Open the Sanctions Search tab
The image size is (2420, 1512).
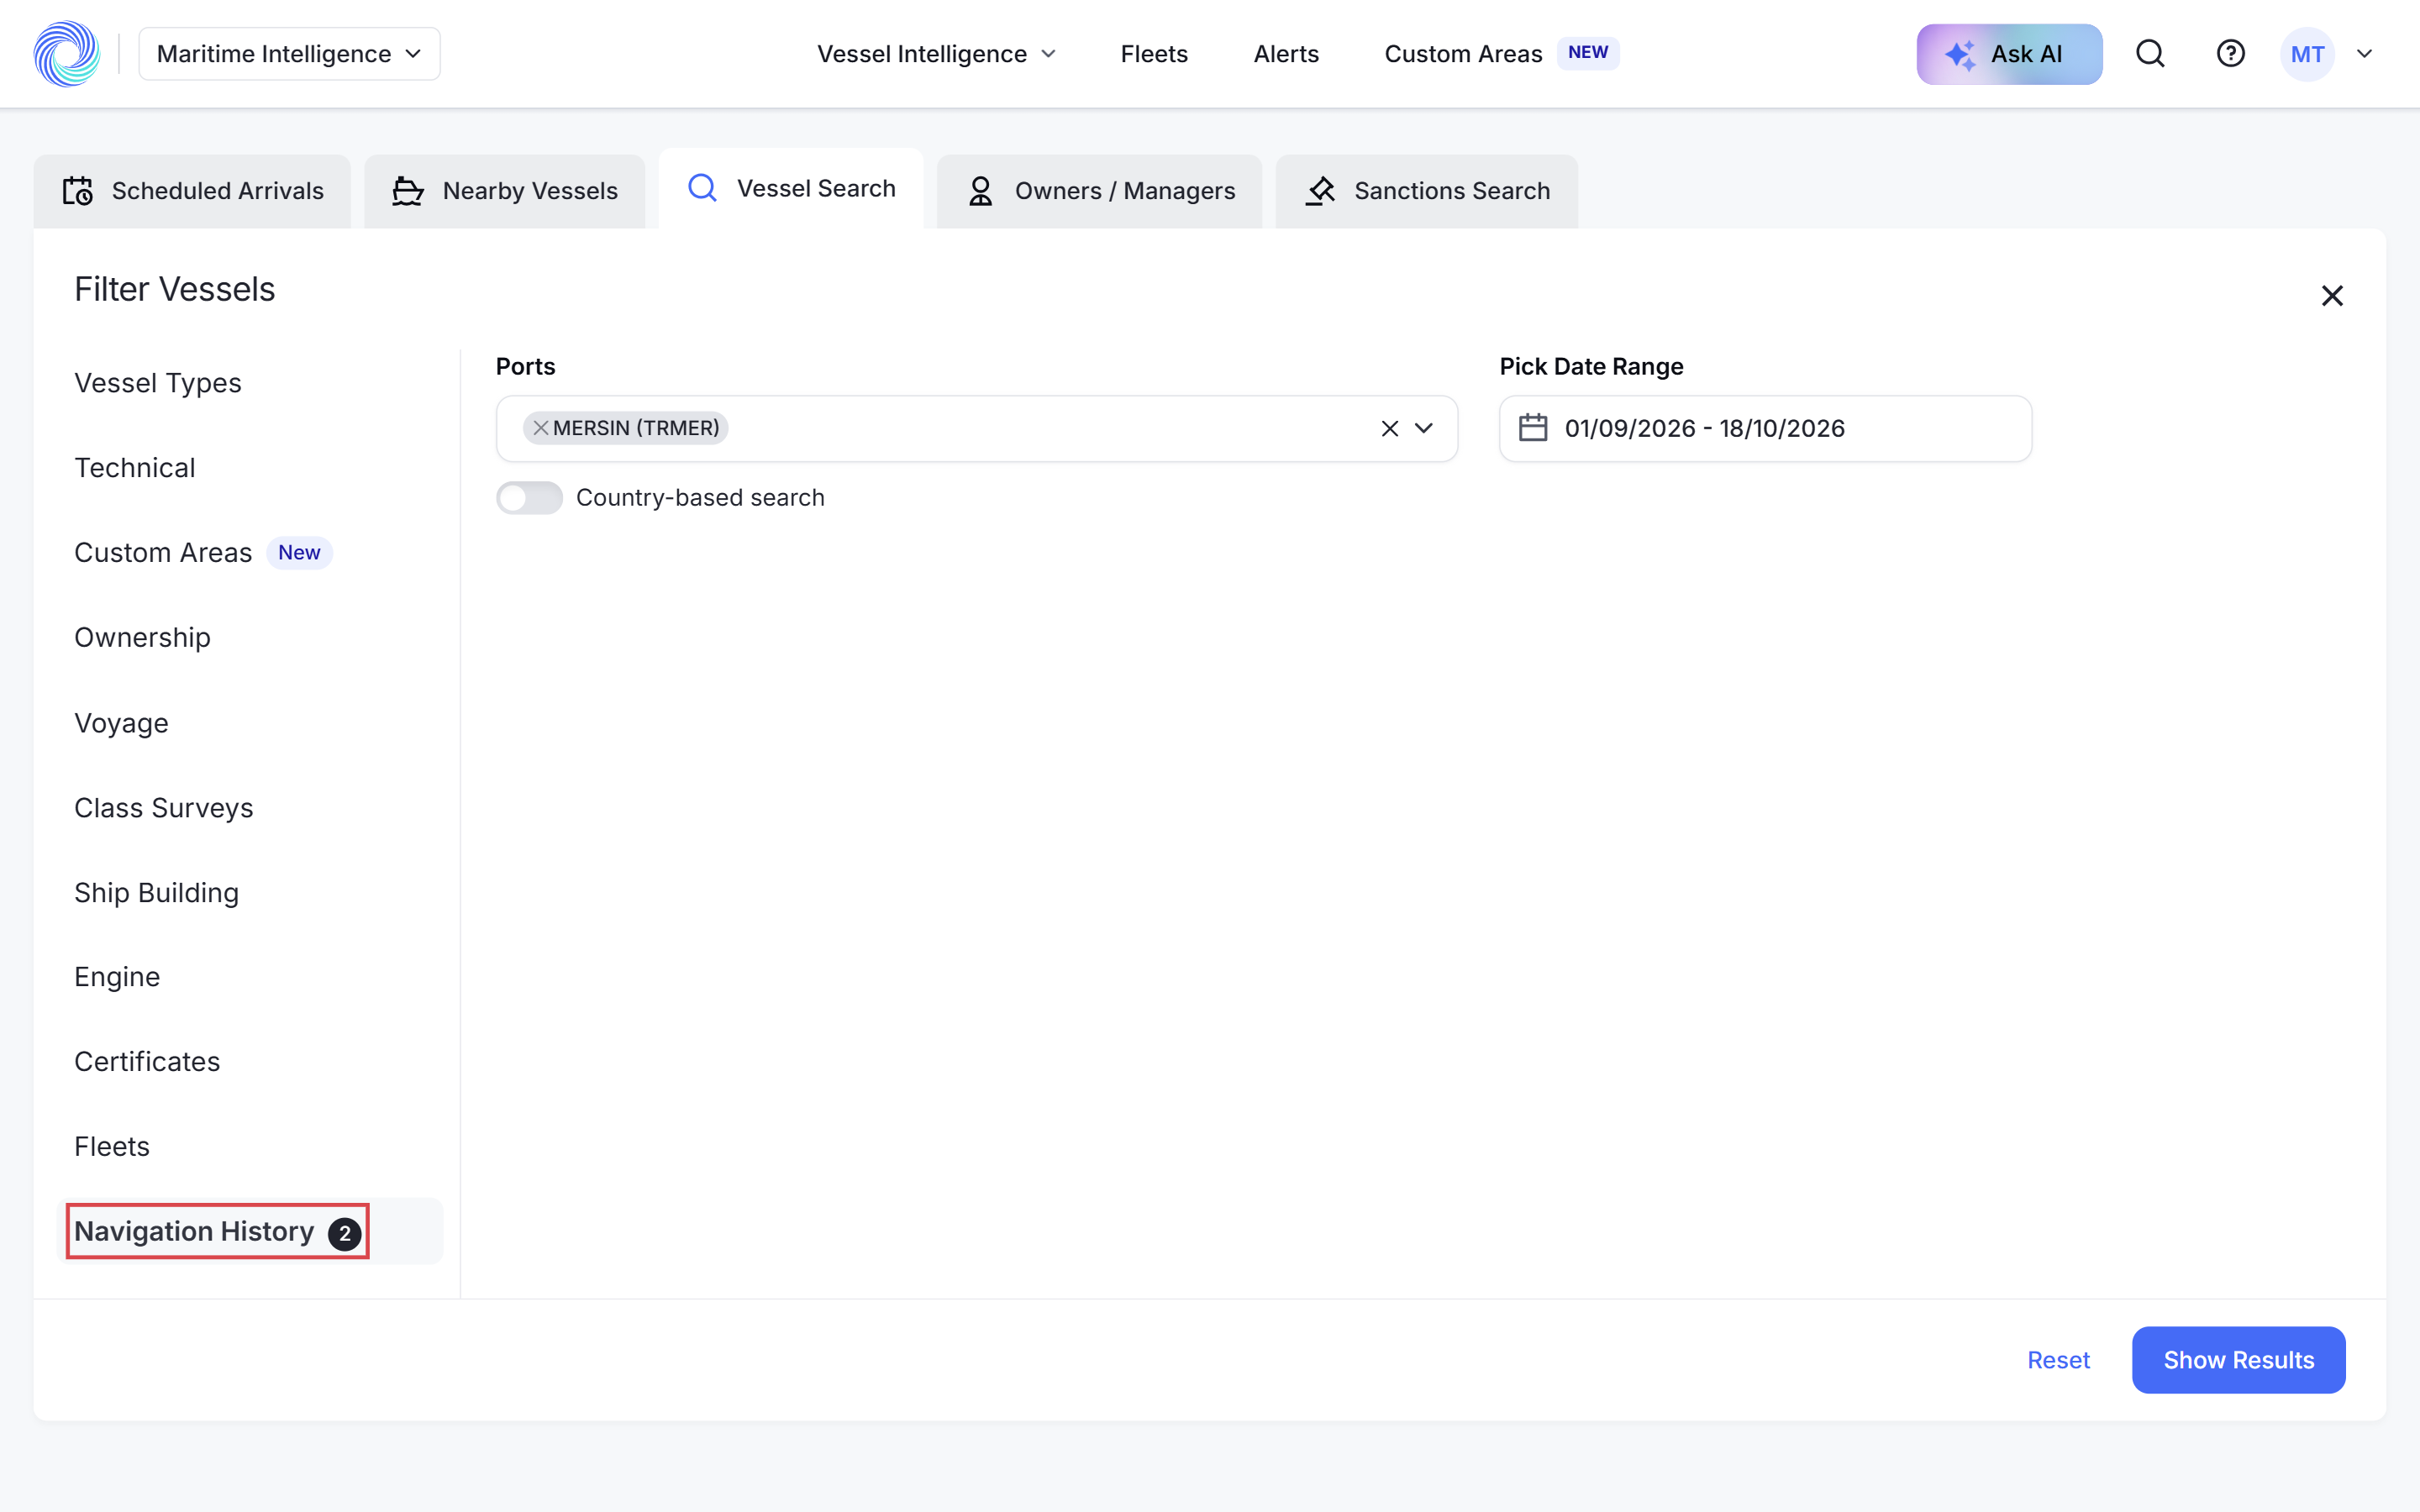pyautogui.click(x=1427, y=191)
